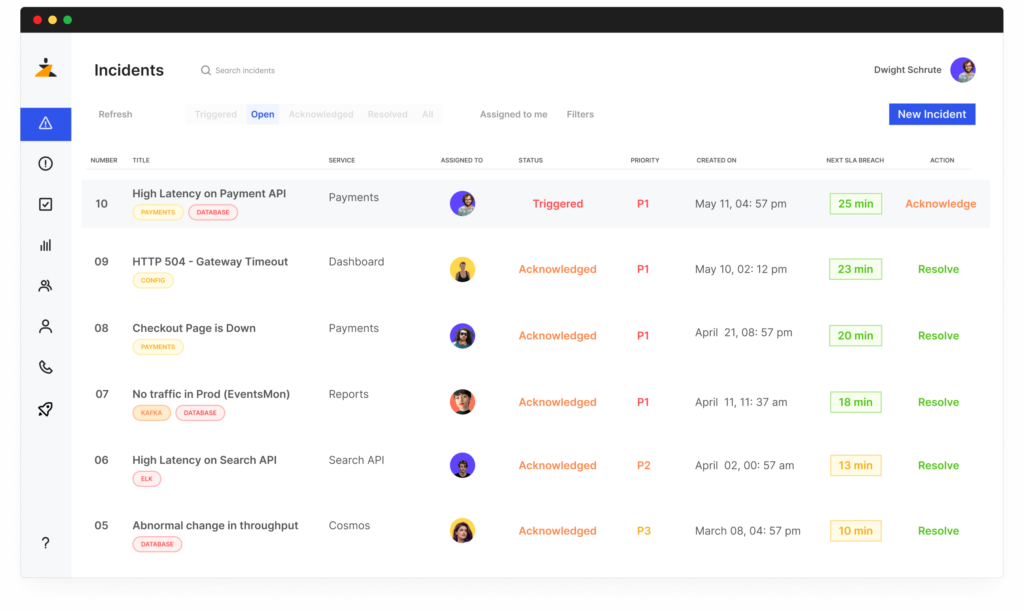Image resolution: width=1024 pixels, height=612 pixels.
Task: Acknowledge incident 10
Action: (x=940, y=204)
